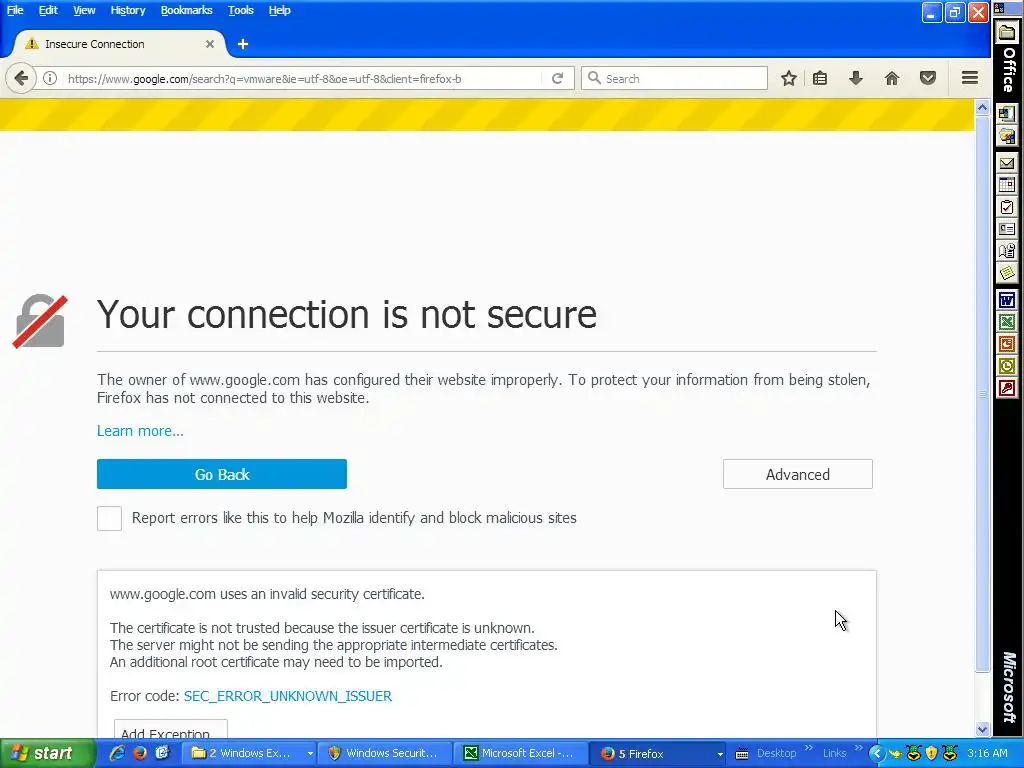The image size is (1024, 768).
Task: Open the Help menu
Action: (x=280, y=10)
